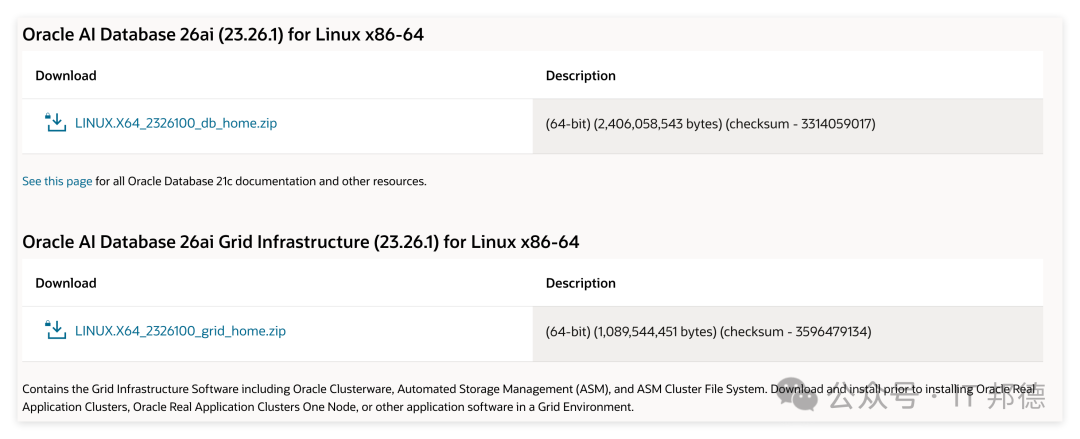Click the paragraph describing Grid Infrastructure Software

click(529, 398)
